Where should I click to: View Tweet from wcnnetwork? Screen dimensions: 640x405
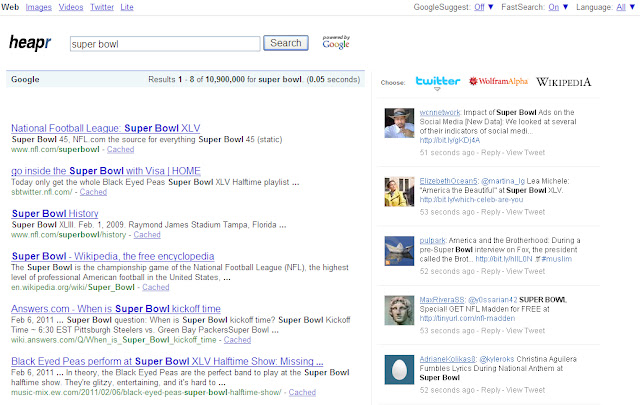point(525,152)
